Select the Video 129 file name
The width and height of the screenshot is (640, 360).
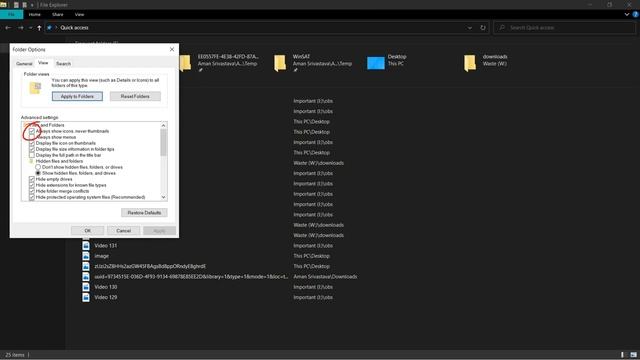(106, 297)
